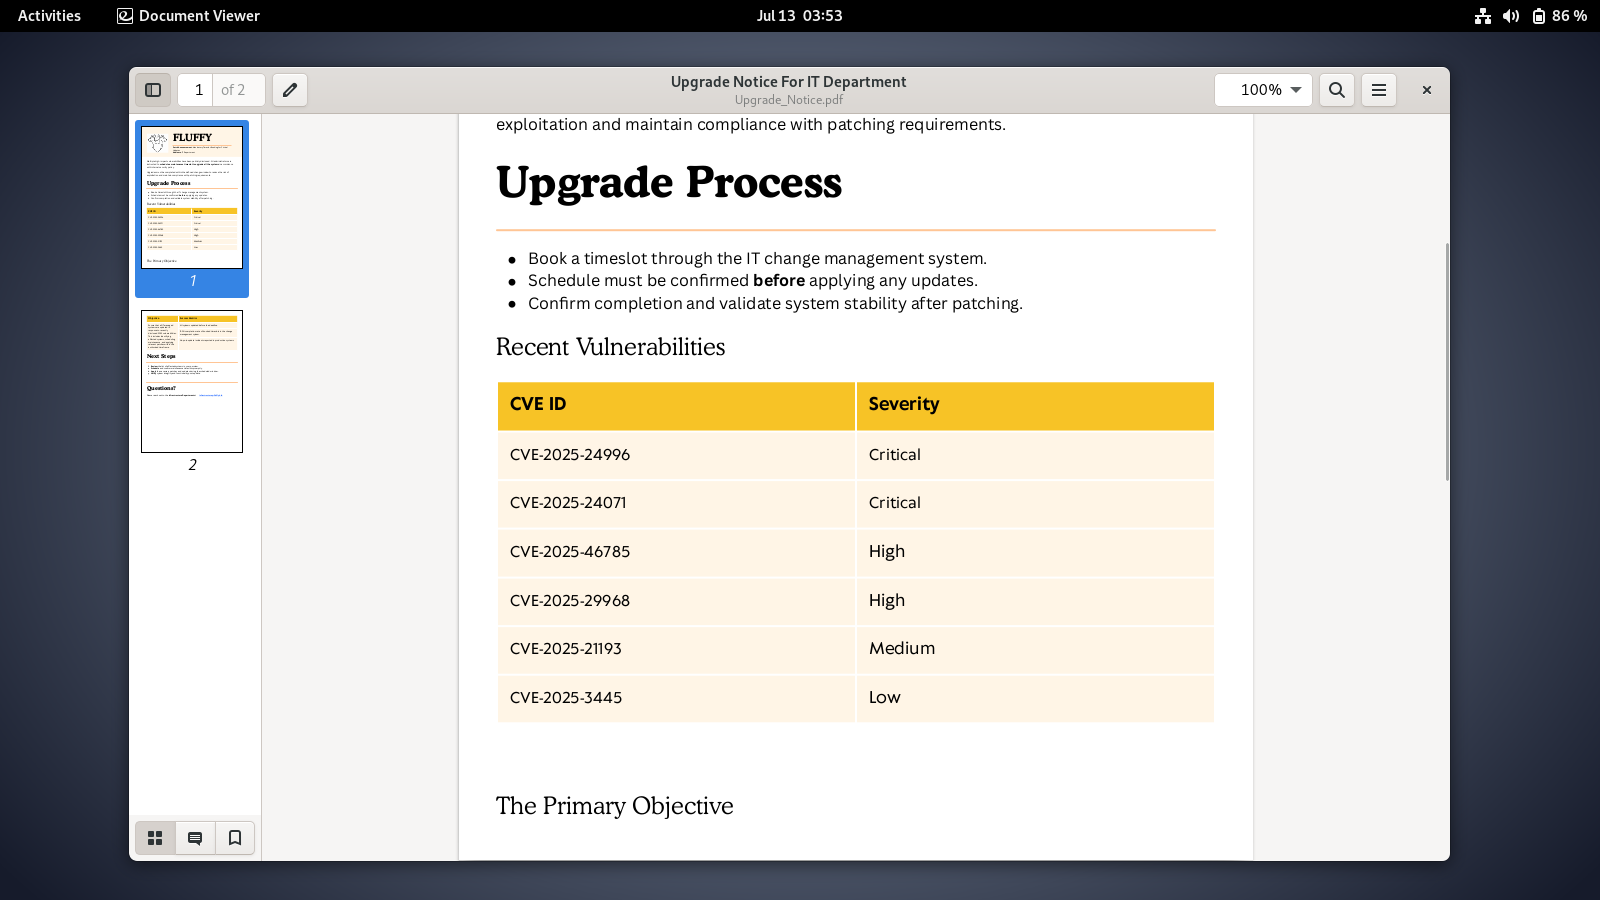Close the Document Viewer window
The image size is (1600, 900).
tap(1427, 90)
